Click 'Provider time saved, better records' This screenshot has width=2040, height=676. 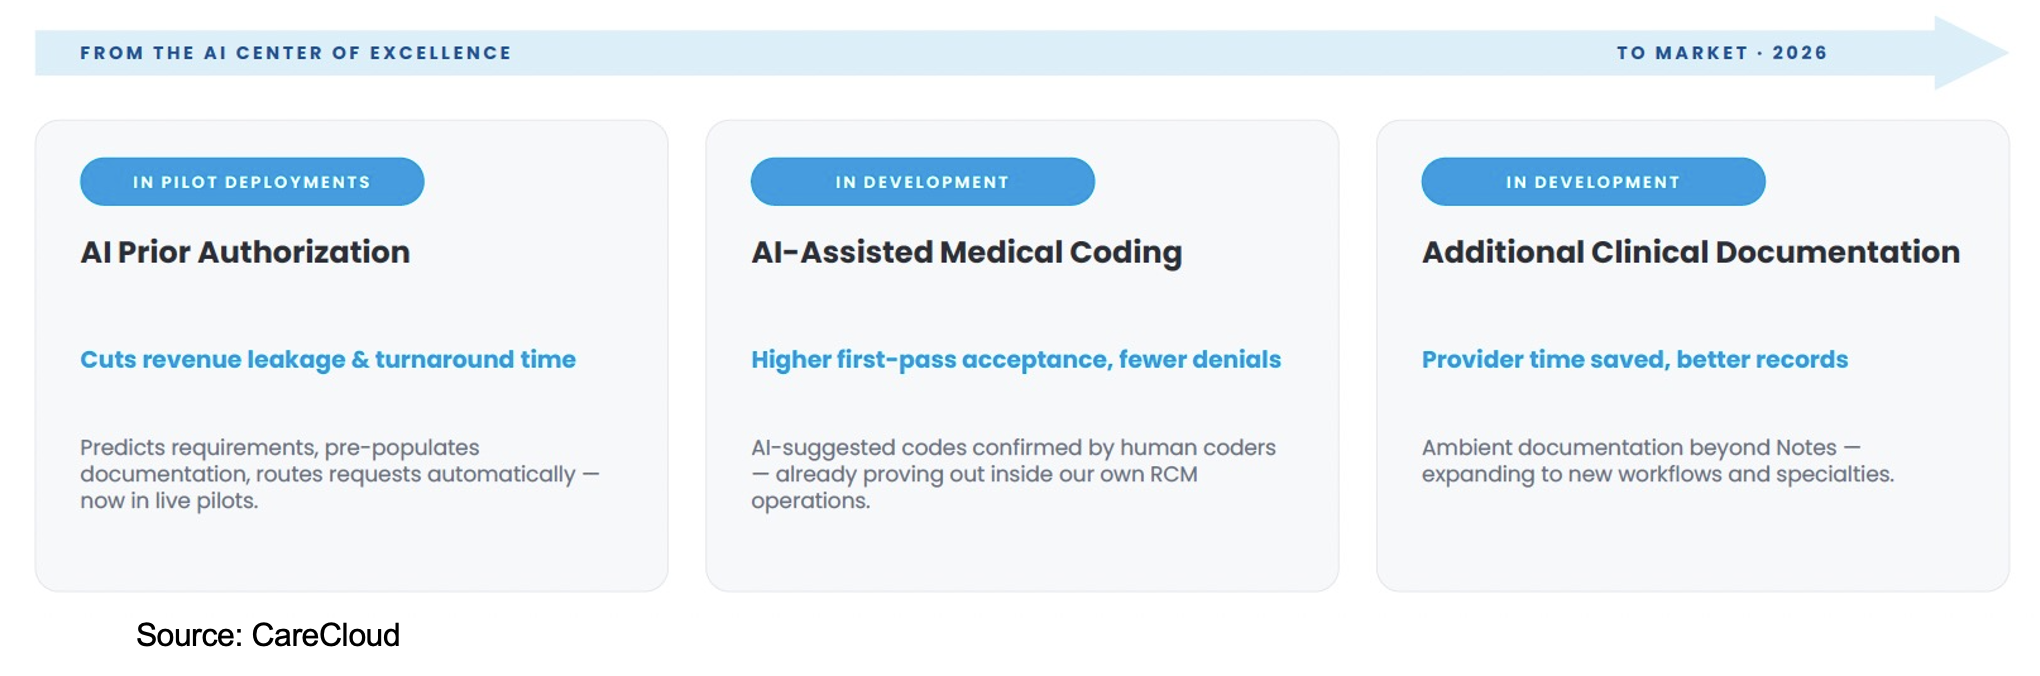pyautogui.click(x=1635, y=359)
